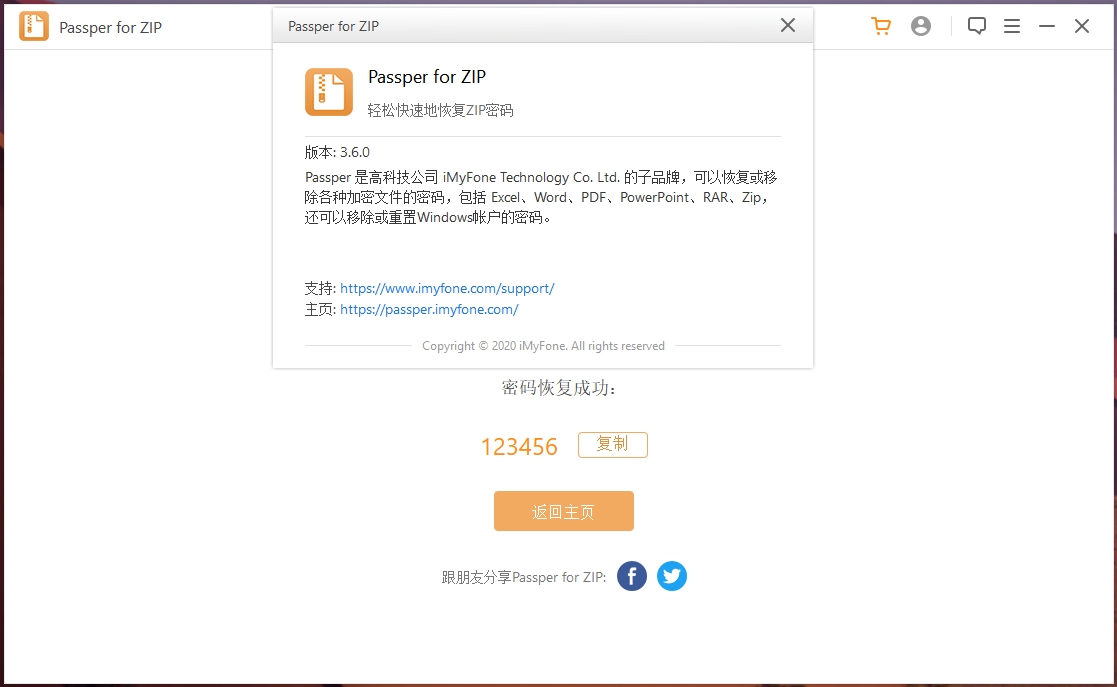The image size is (1117, 687).
Task: Open the hamburger menu in title bar
Action: (x=1012, y=26)
